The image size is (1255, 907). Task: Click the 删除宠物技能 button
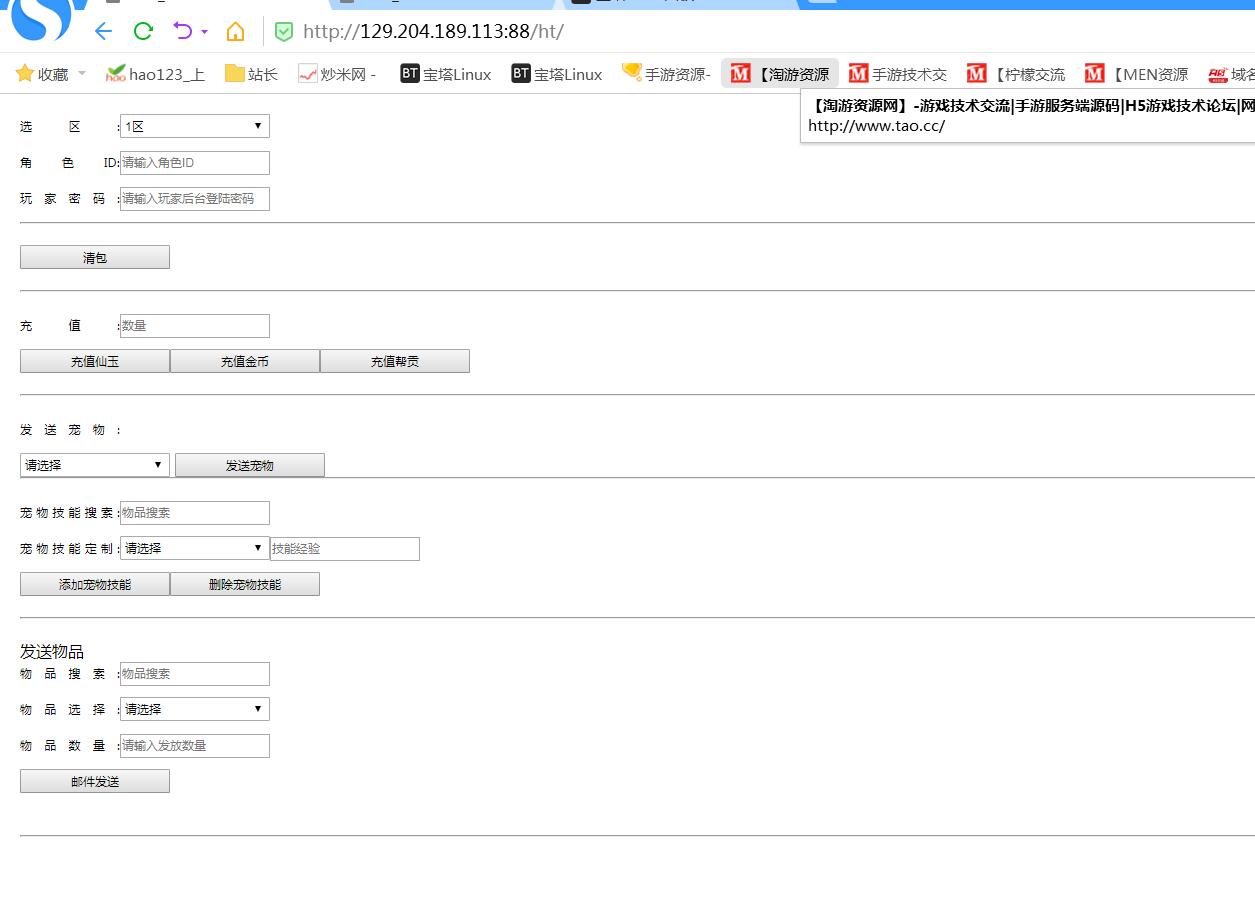click(245, 584)
